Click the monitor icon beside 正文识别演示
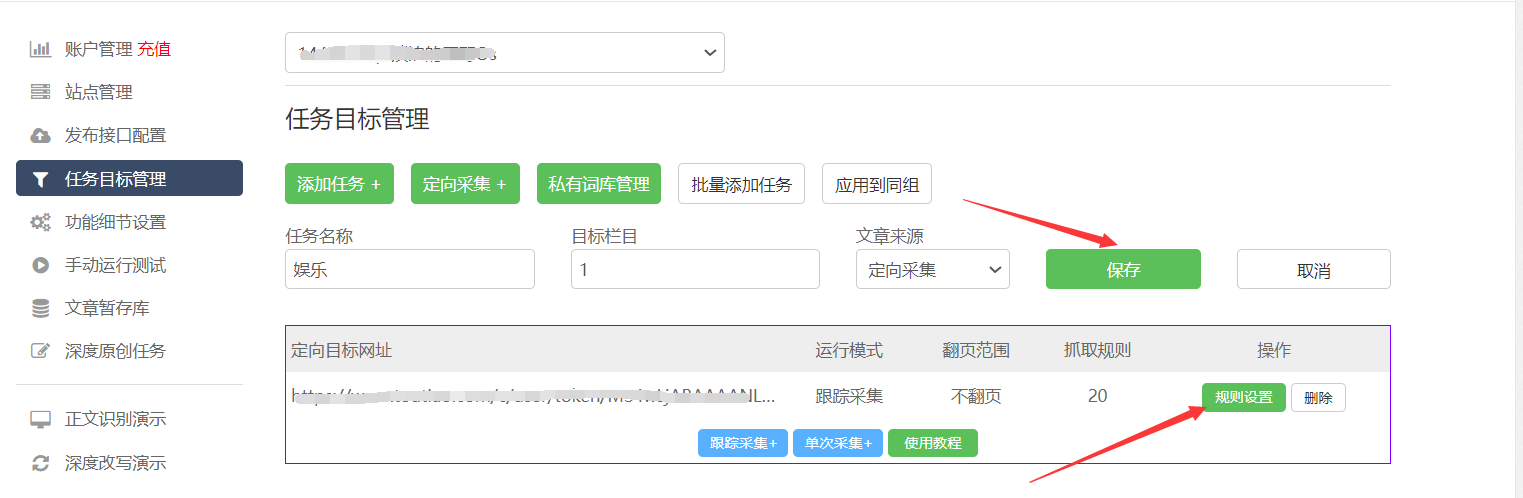 (x=40, y=420)
